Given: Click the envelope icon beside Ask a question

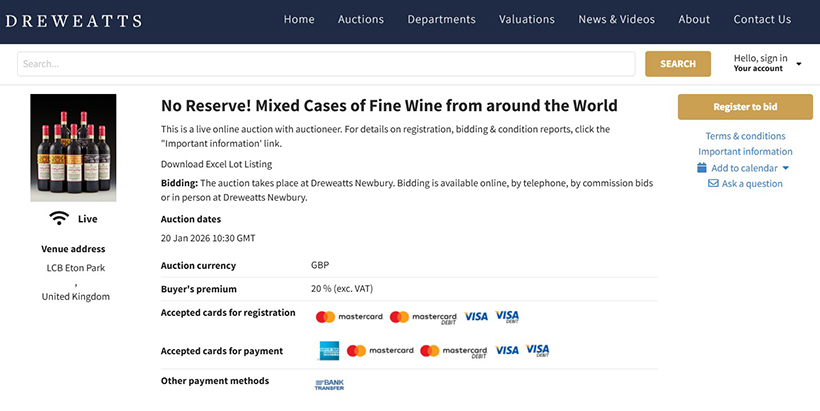Looking at the screenshot, I should point(713,184).
